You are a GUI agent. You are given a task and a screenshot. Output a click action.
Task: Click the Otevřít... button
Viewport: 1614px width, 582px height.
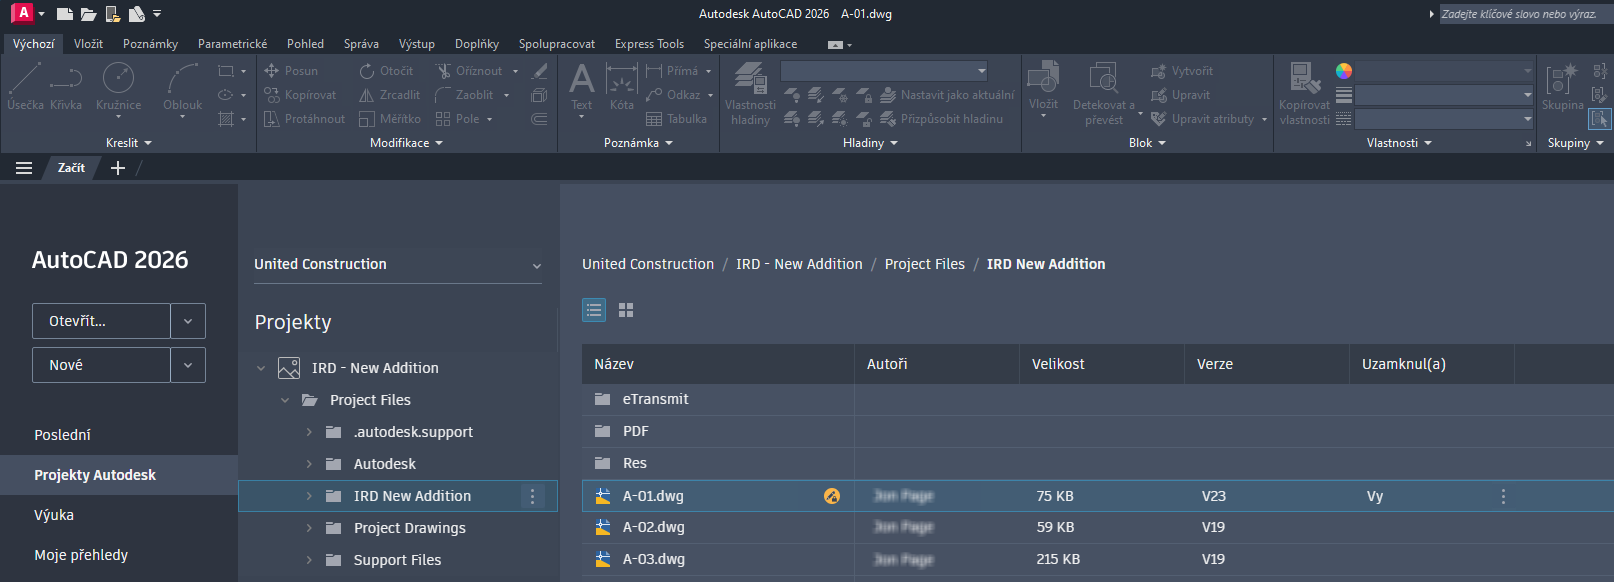pos(101,321)
